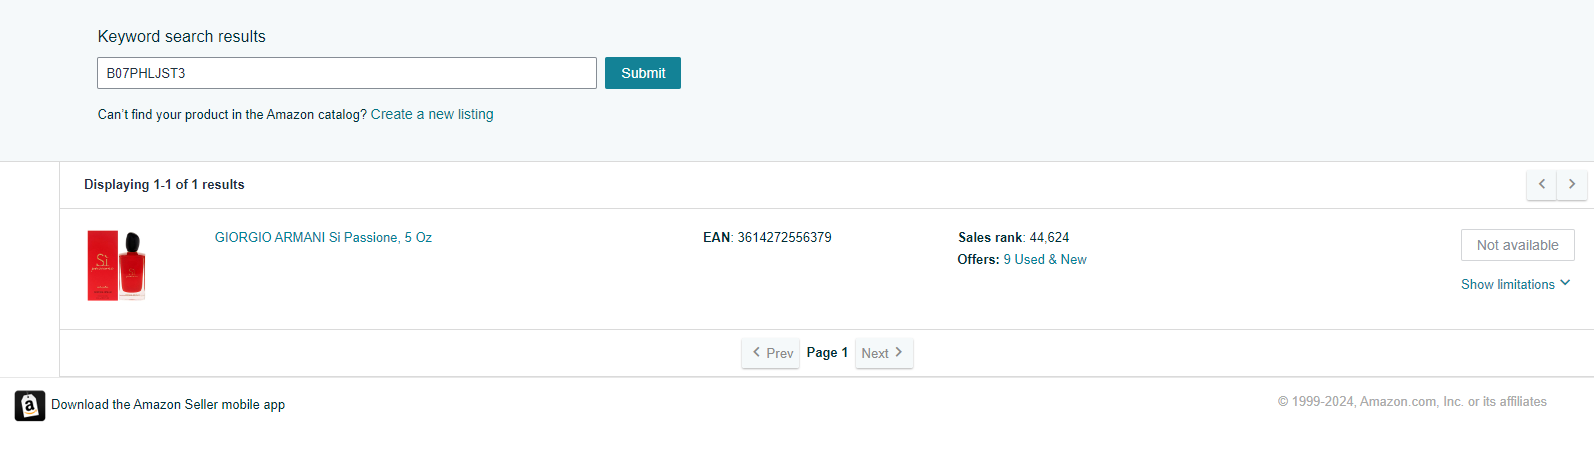
Task: Expand Show limitations
Action: (x=1515, y=284)
